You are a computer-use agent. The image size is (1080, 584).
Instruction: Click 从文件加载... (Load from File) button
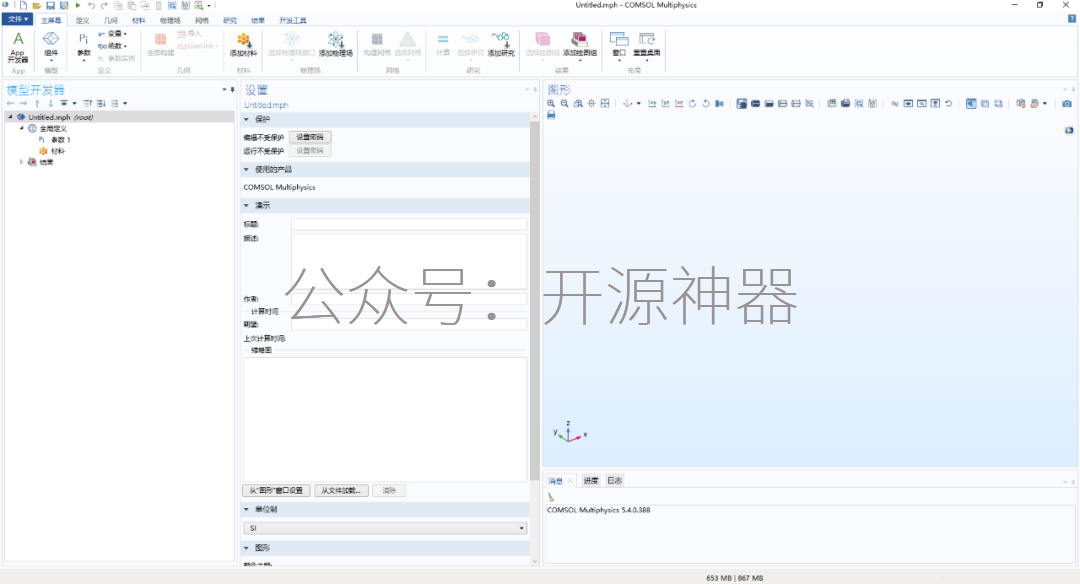coord(342,490)
